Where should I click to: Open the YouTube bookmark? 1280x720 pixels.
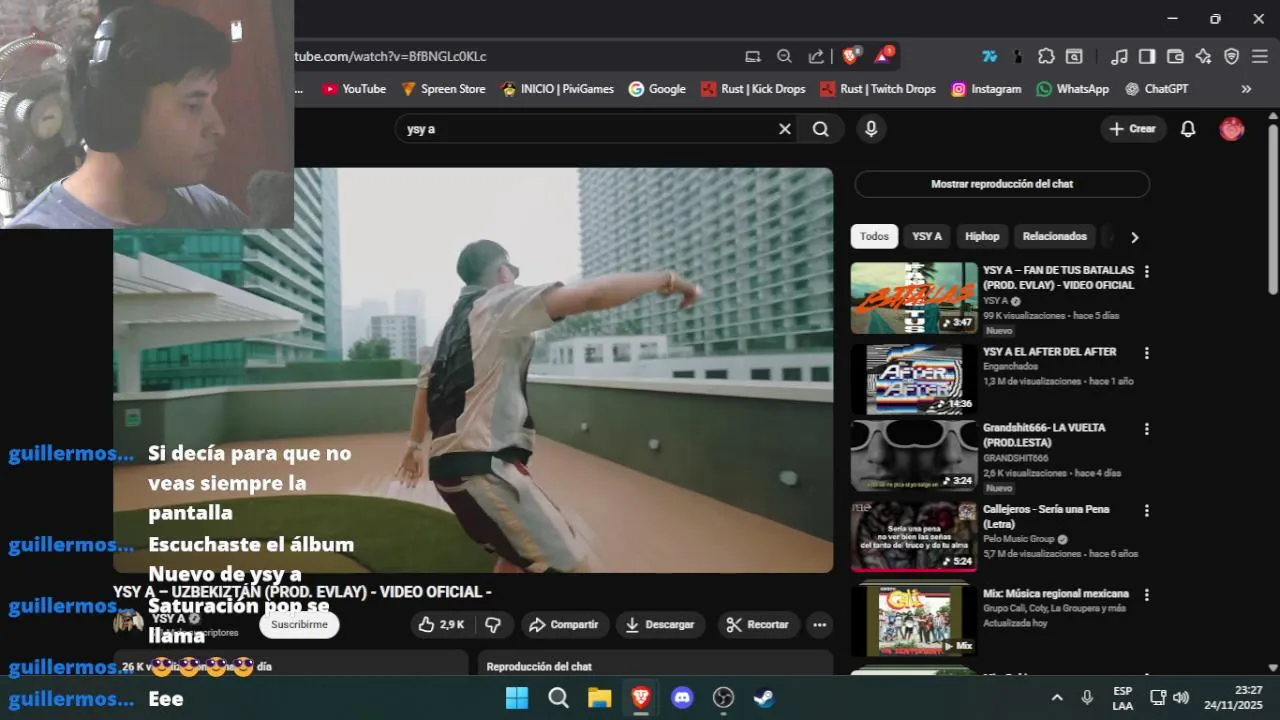coord(354,89)
